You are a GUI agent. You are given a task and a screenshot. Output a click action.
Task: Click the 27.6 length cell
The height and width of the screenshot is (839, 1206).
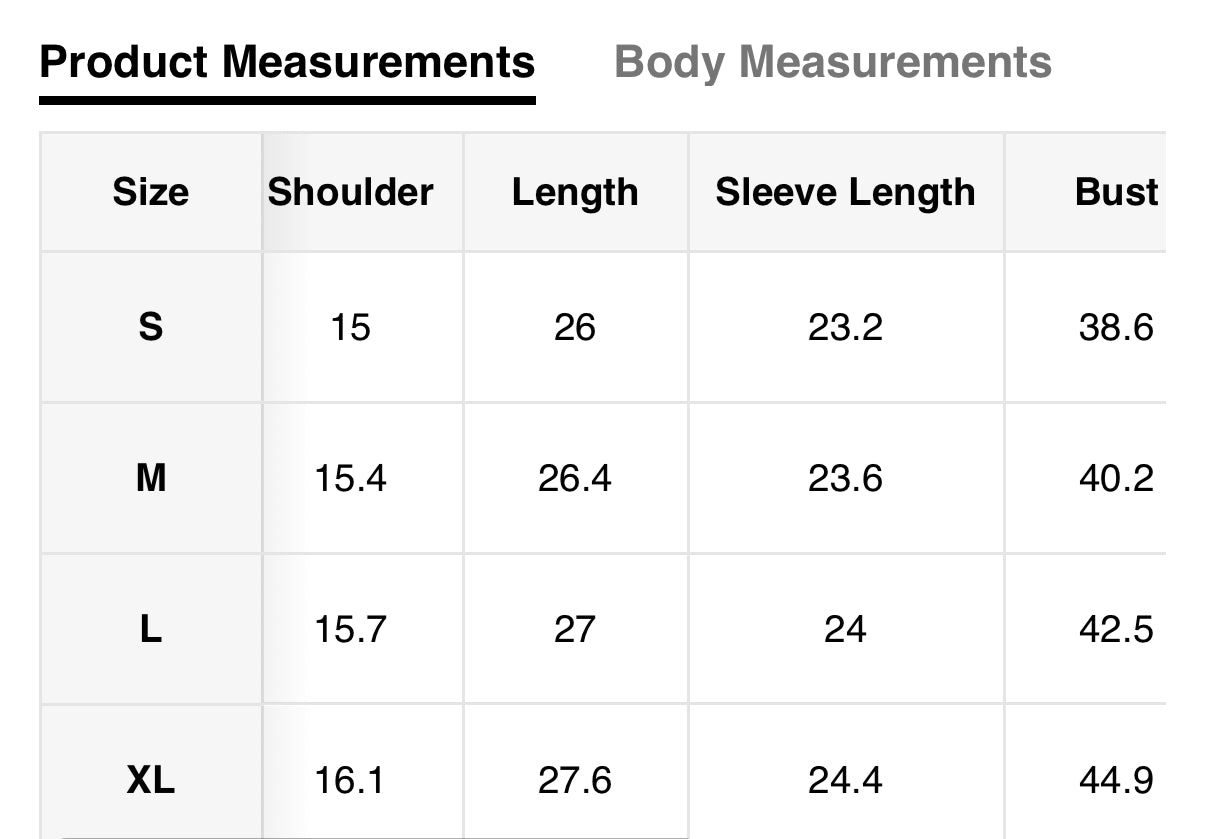coord(575,780)
